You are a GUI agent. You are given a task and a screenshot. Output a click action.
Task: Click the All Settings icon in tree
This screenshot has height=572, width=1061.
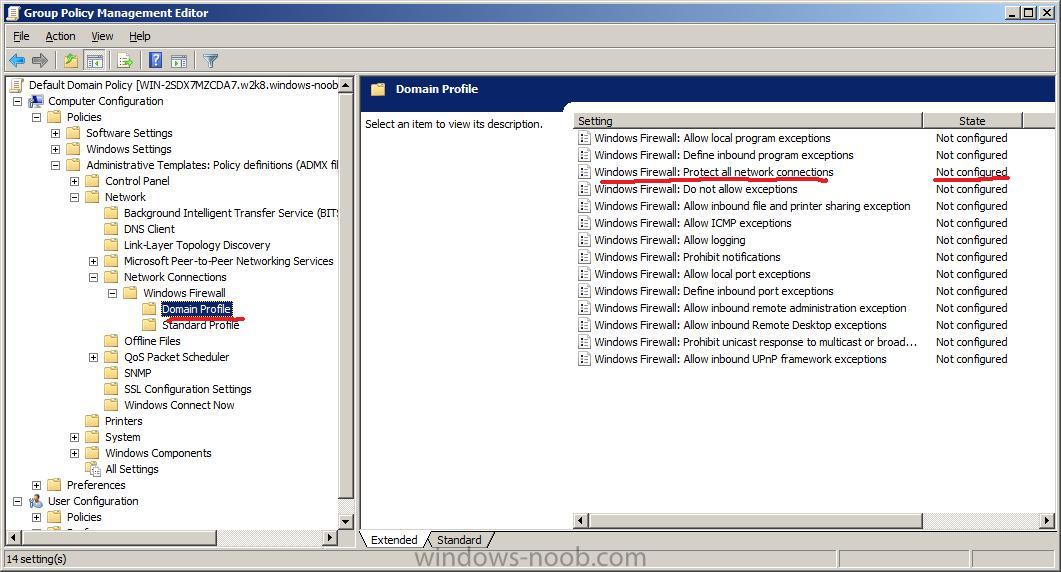(93, 469)
